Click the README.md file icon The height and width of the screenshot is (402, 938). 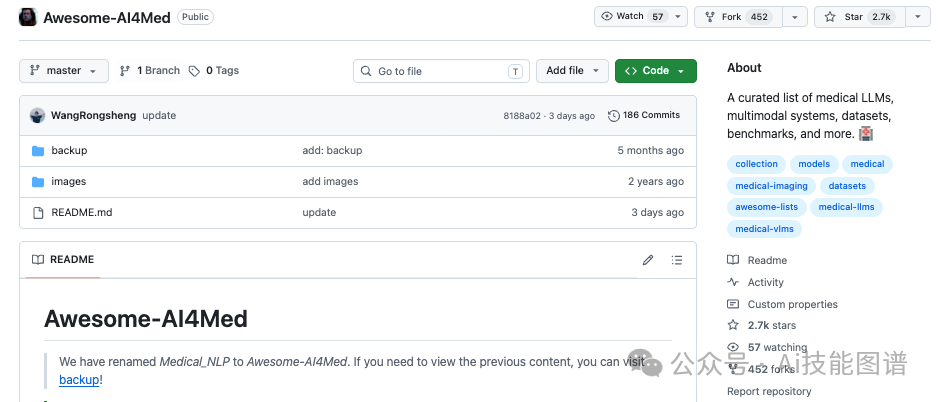(38, 212)
